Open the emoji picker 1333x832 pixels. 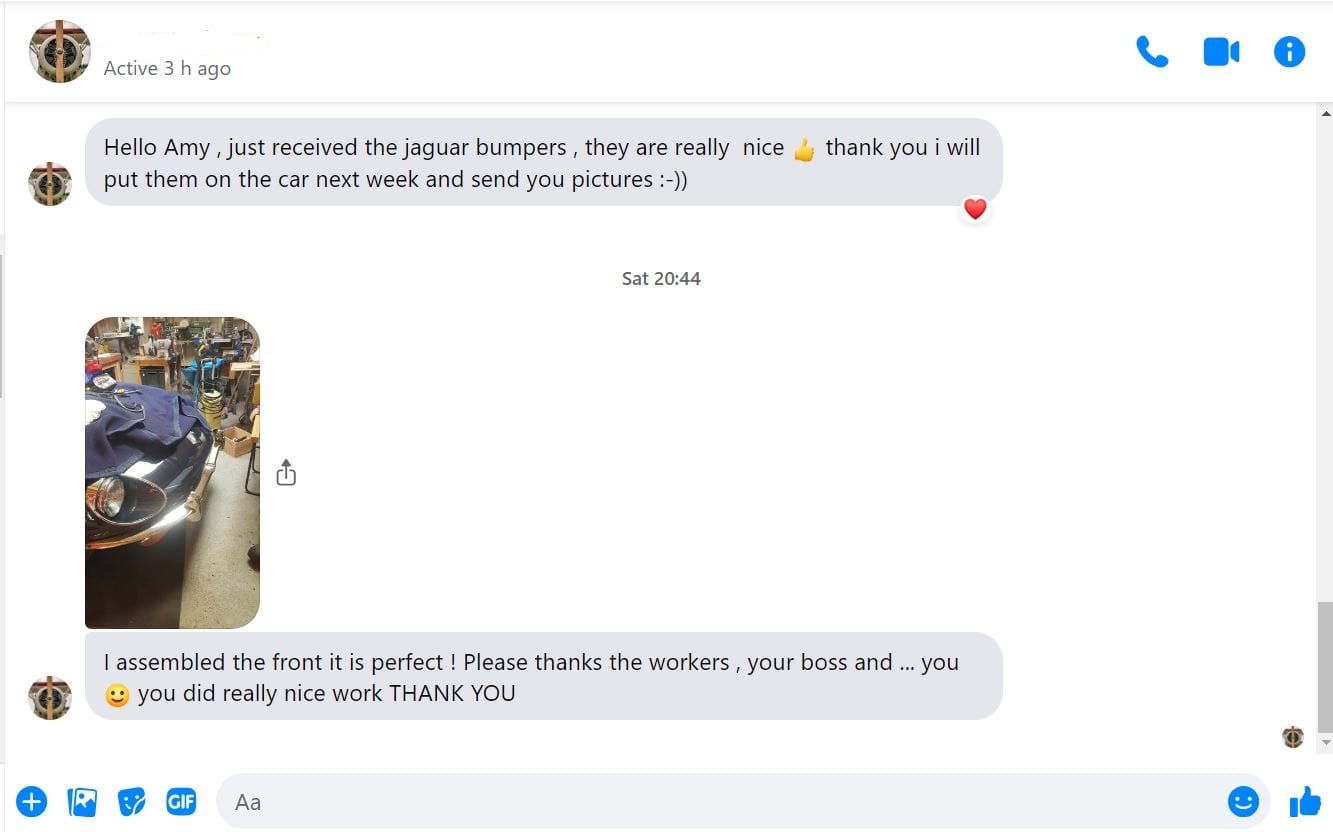click(1243, 801)
